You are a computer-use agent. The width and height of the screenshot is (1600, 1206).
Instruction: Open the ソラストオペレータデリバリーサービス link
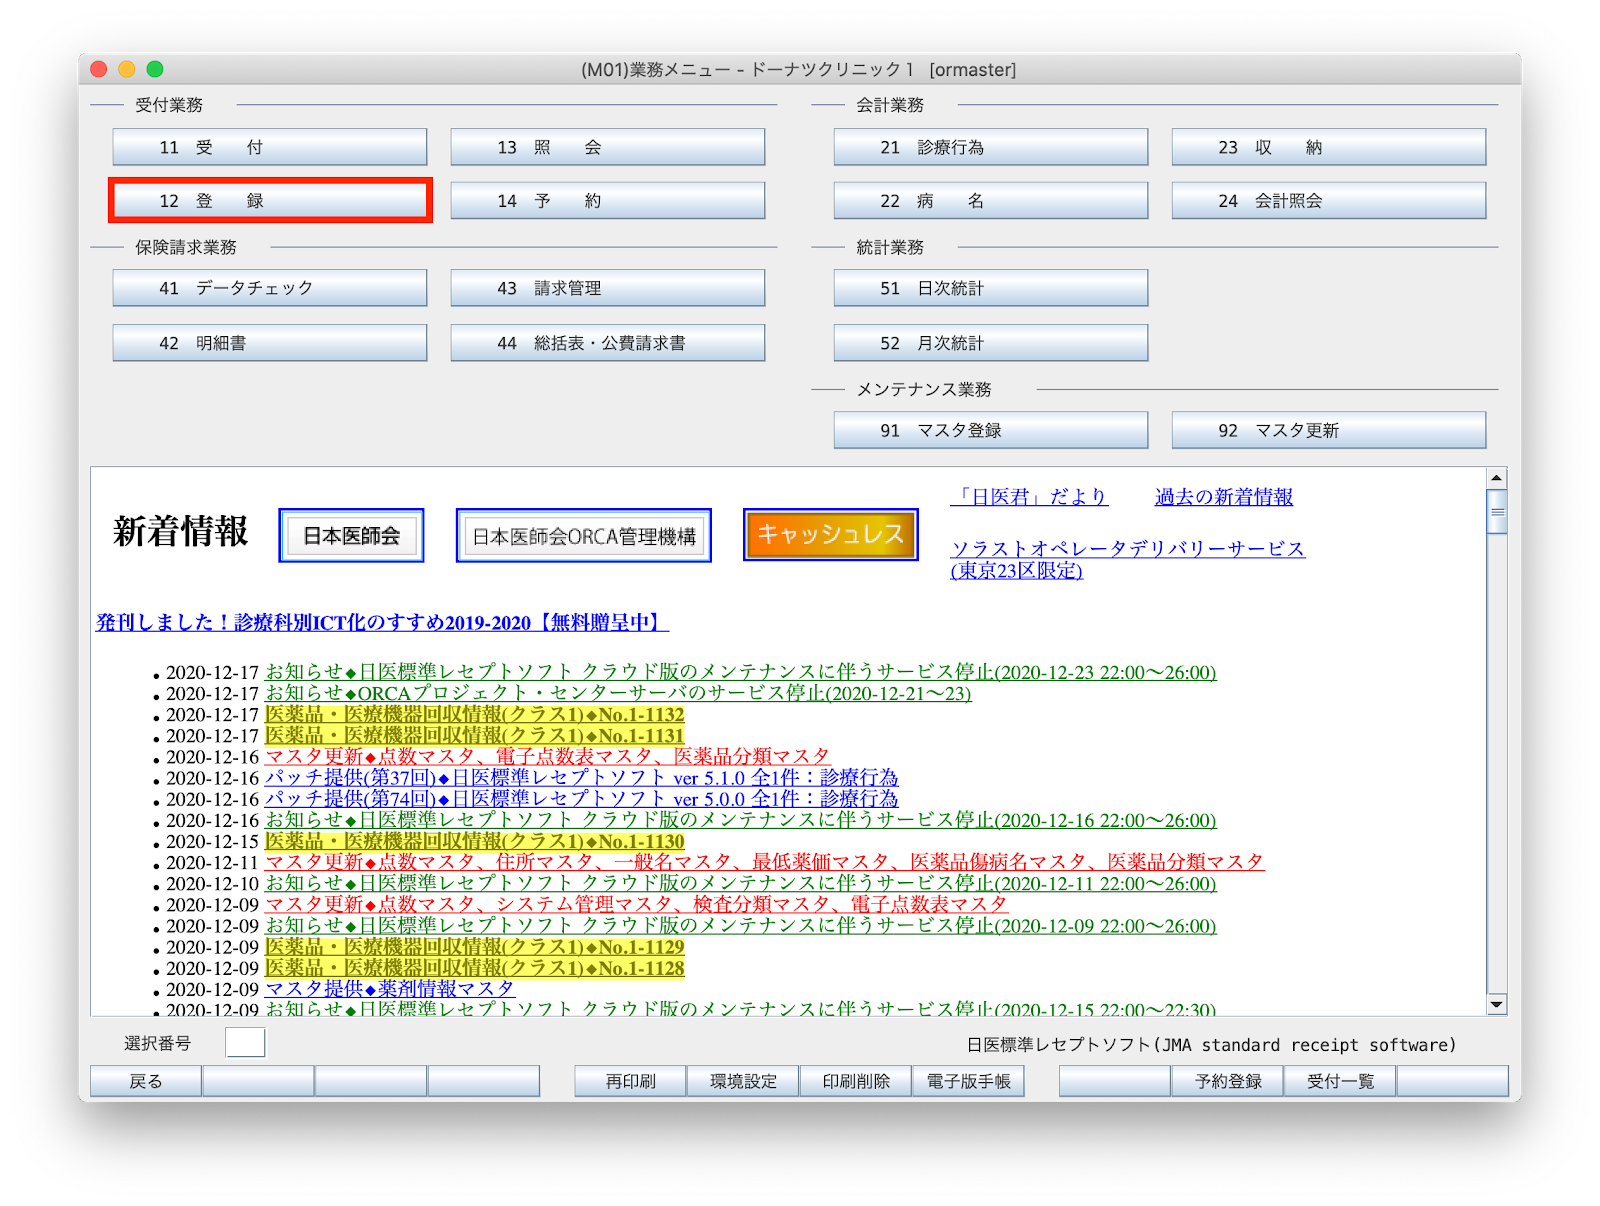tap(1127, 559)
